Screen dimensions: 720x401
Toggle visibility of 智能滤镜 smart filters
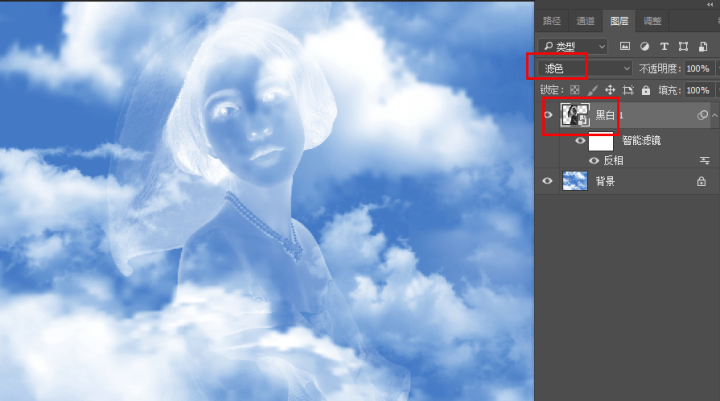[580, 141]
